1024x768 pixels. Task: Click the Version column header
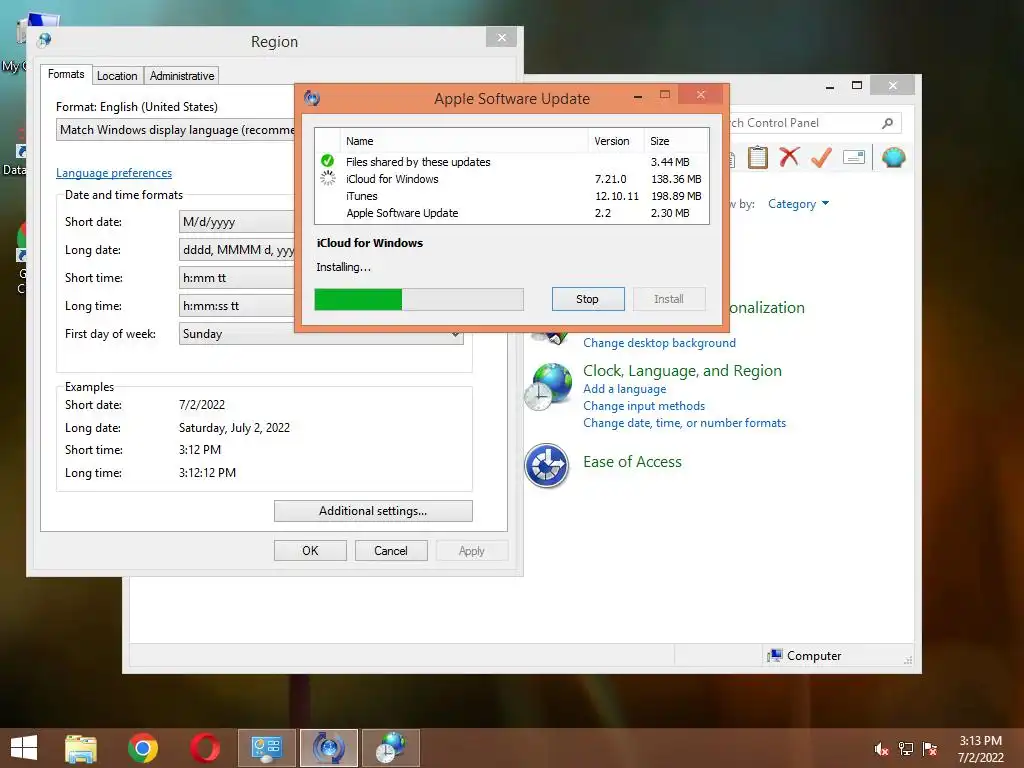tap(616, 141)
